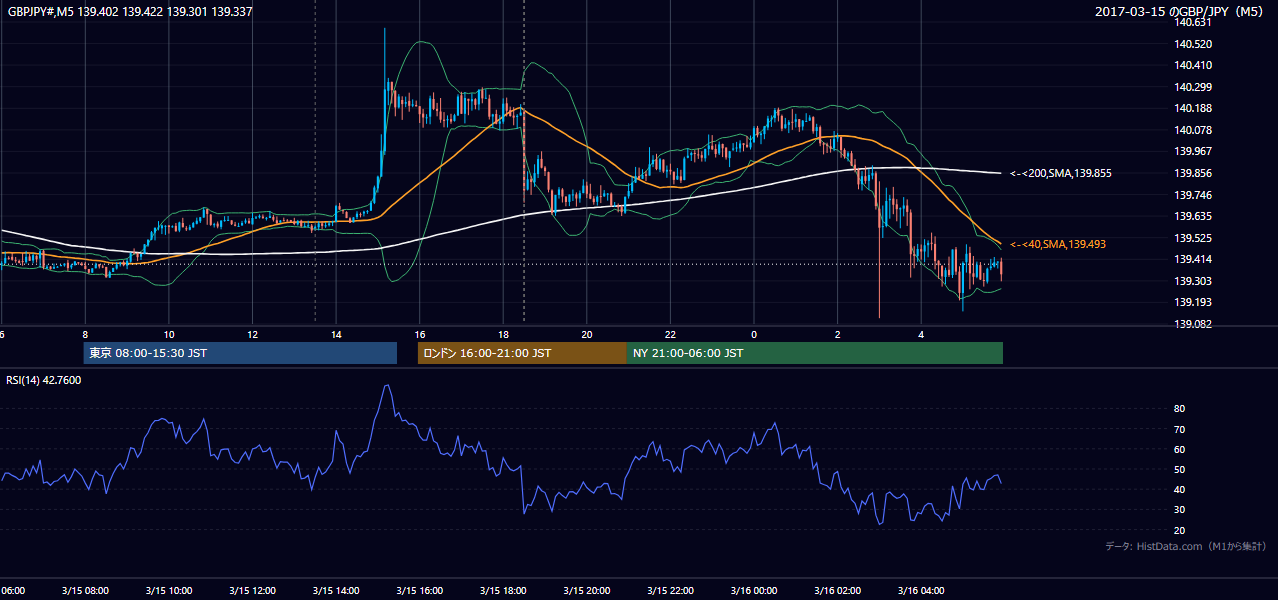Click the 3/16 04:00 date label
The width and height of the screenshot is (1278, 600).
(920, 591)
